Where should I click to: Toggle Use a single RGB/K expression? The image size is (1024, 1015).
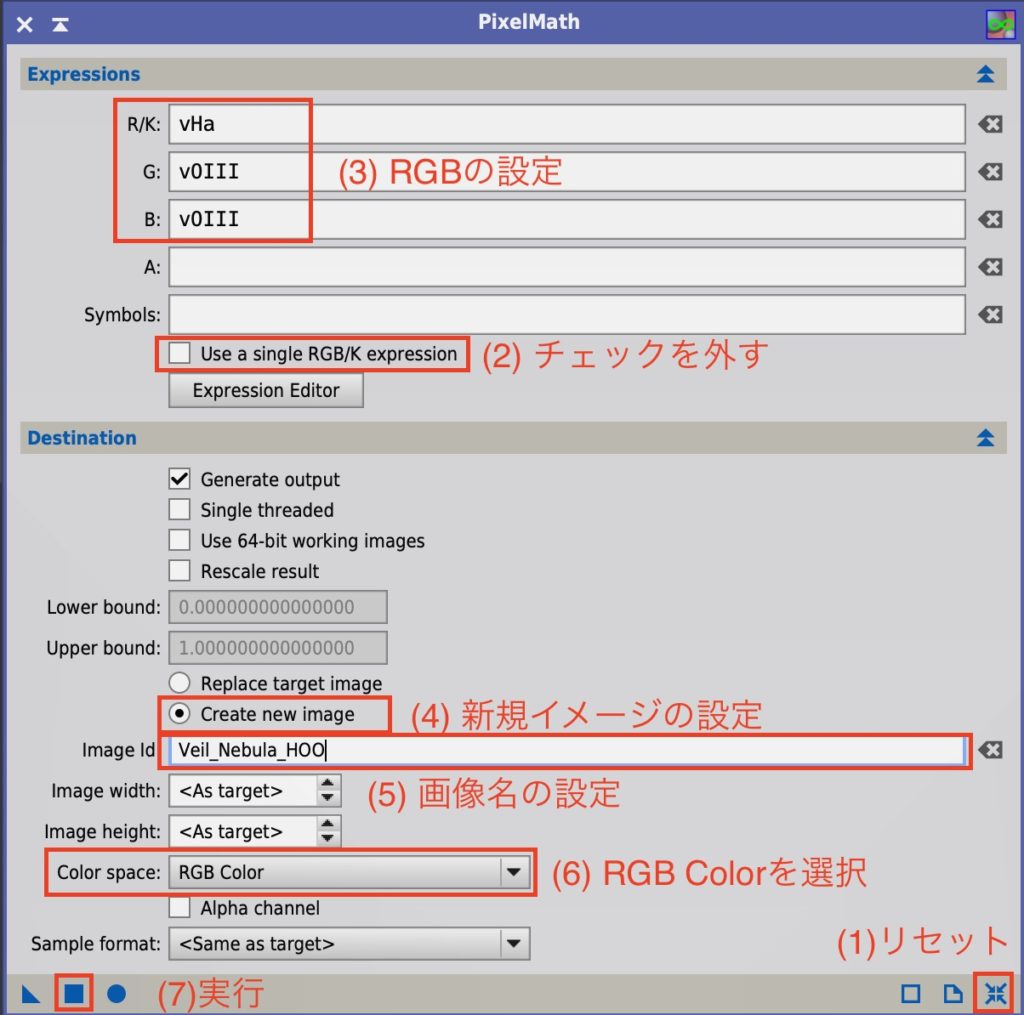[180, 353]
